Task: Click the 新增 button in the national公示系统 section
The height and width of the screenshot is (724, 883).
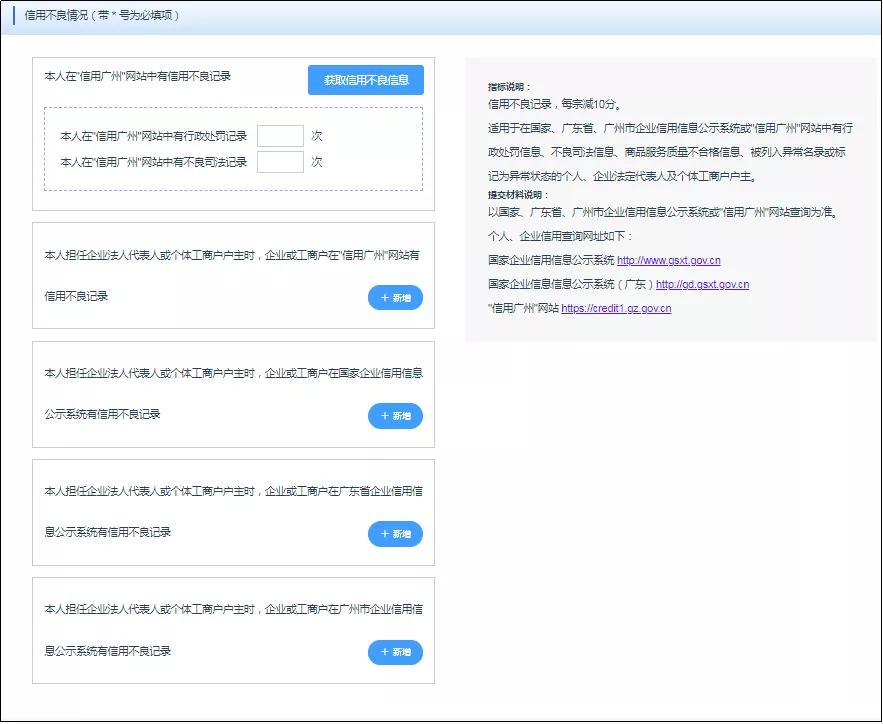Action: tap(395, 416)
